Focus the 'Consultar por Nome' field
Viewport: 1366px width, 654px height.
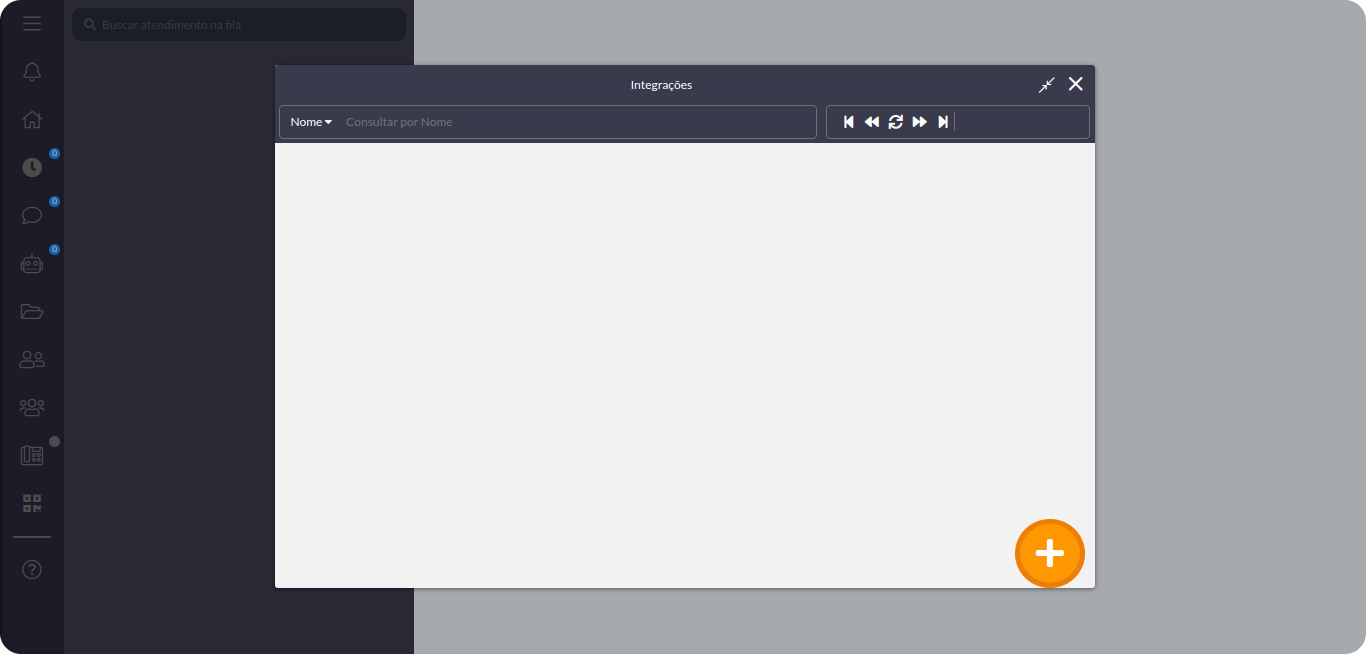(578, 122)
